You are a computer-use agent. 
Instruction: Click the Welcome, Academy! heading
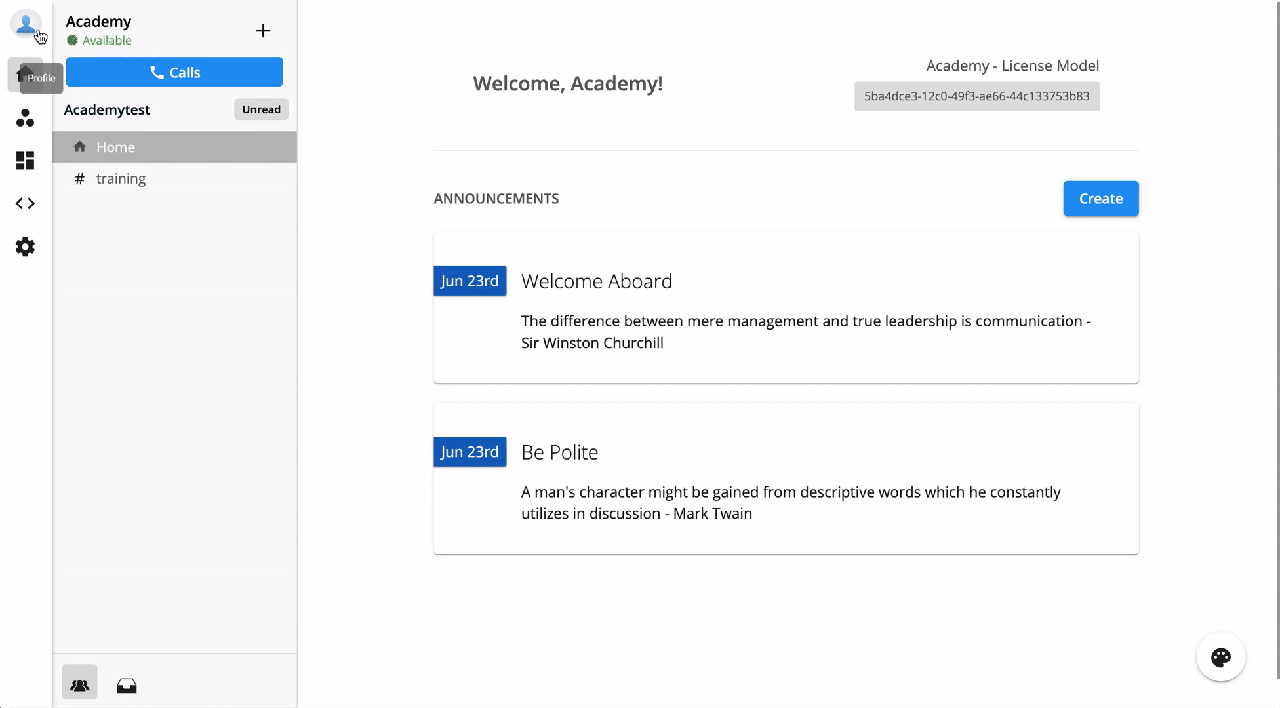(568, 83)
